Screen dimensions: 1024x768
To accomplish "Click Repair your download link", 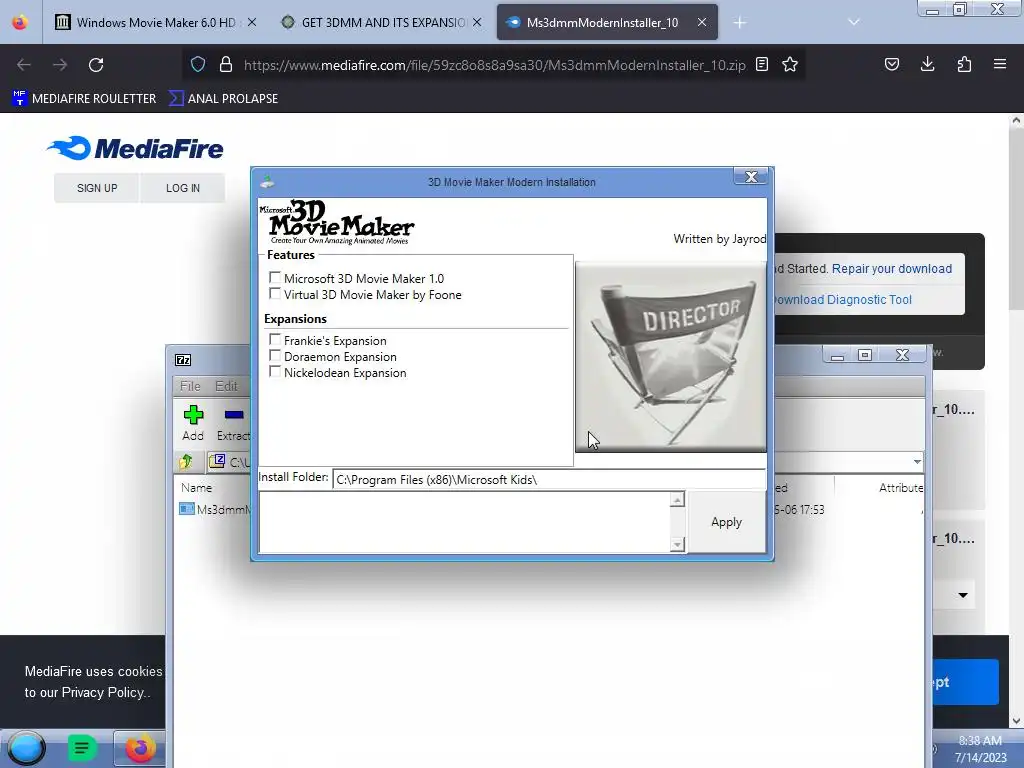I will (x=891, y=268).
